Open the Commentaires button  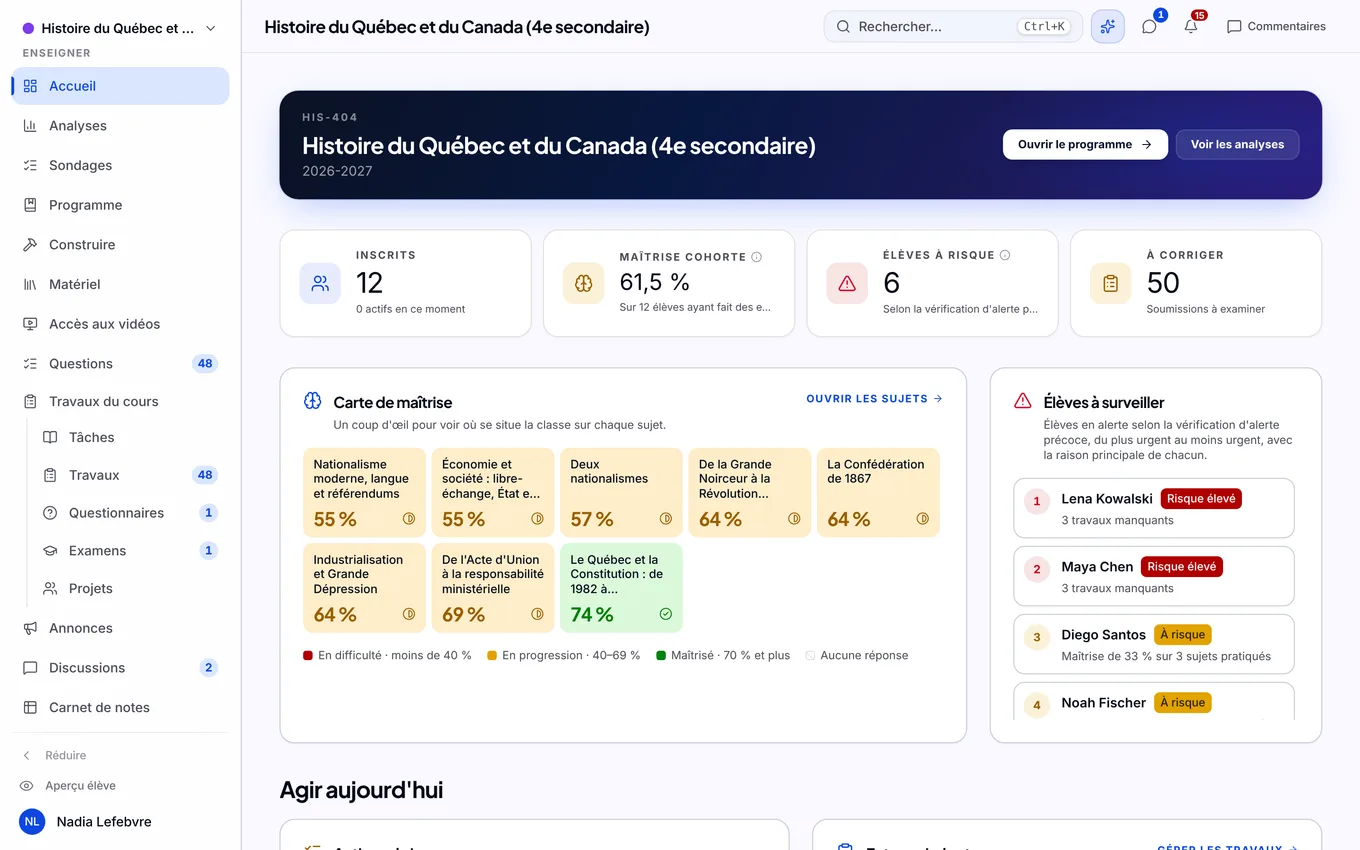coord(1276,27)
